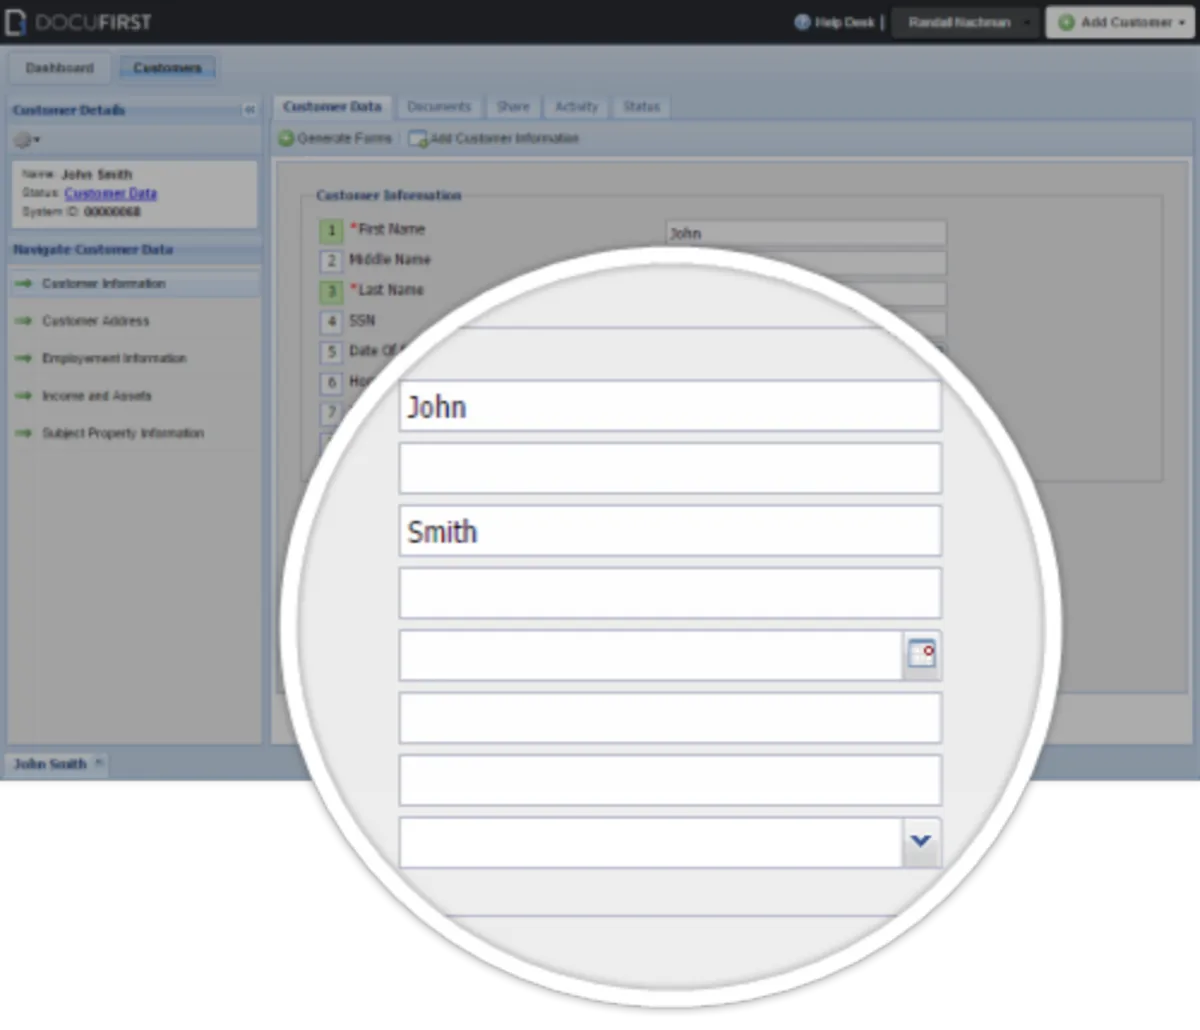
Task: Select the Activity tab
Action: pos(576,107)
